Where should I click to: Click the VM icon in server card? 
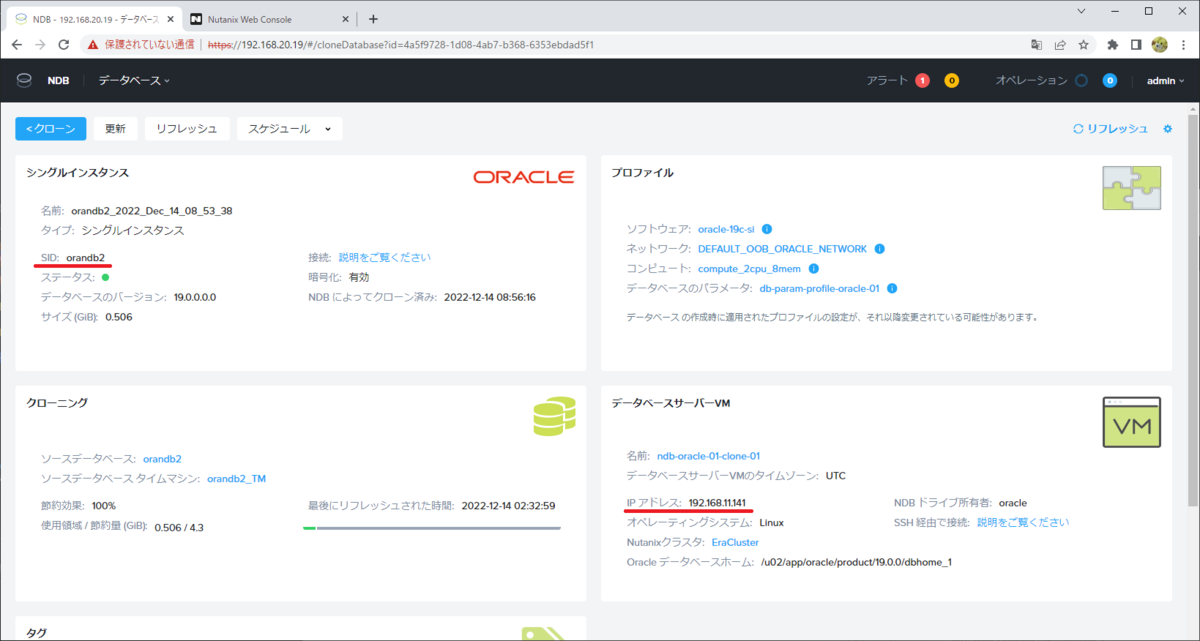point(1131,422)
